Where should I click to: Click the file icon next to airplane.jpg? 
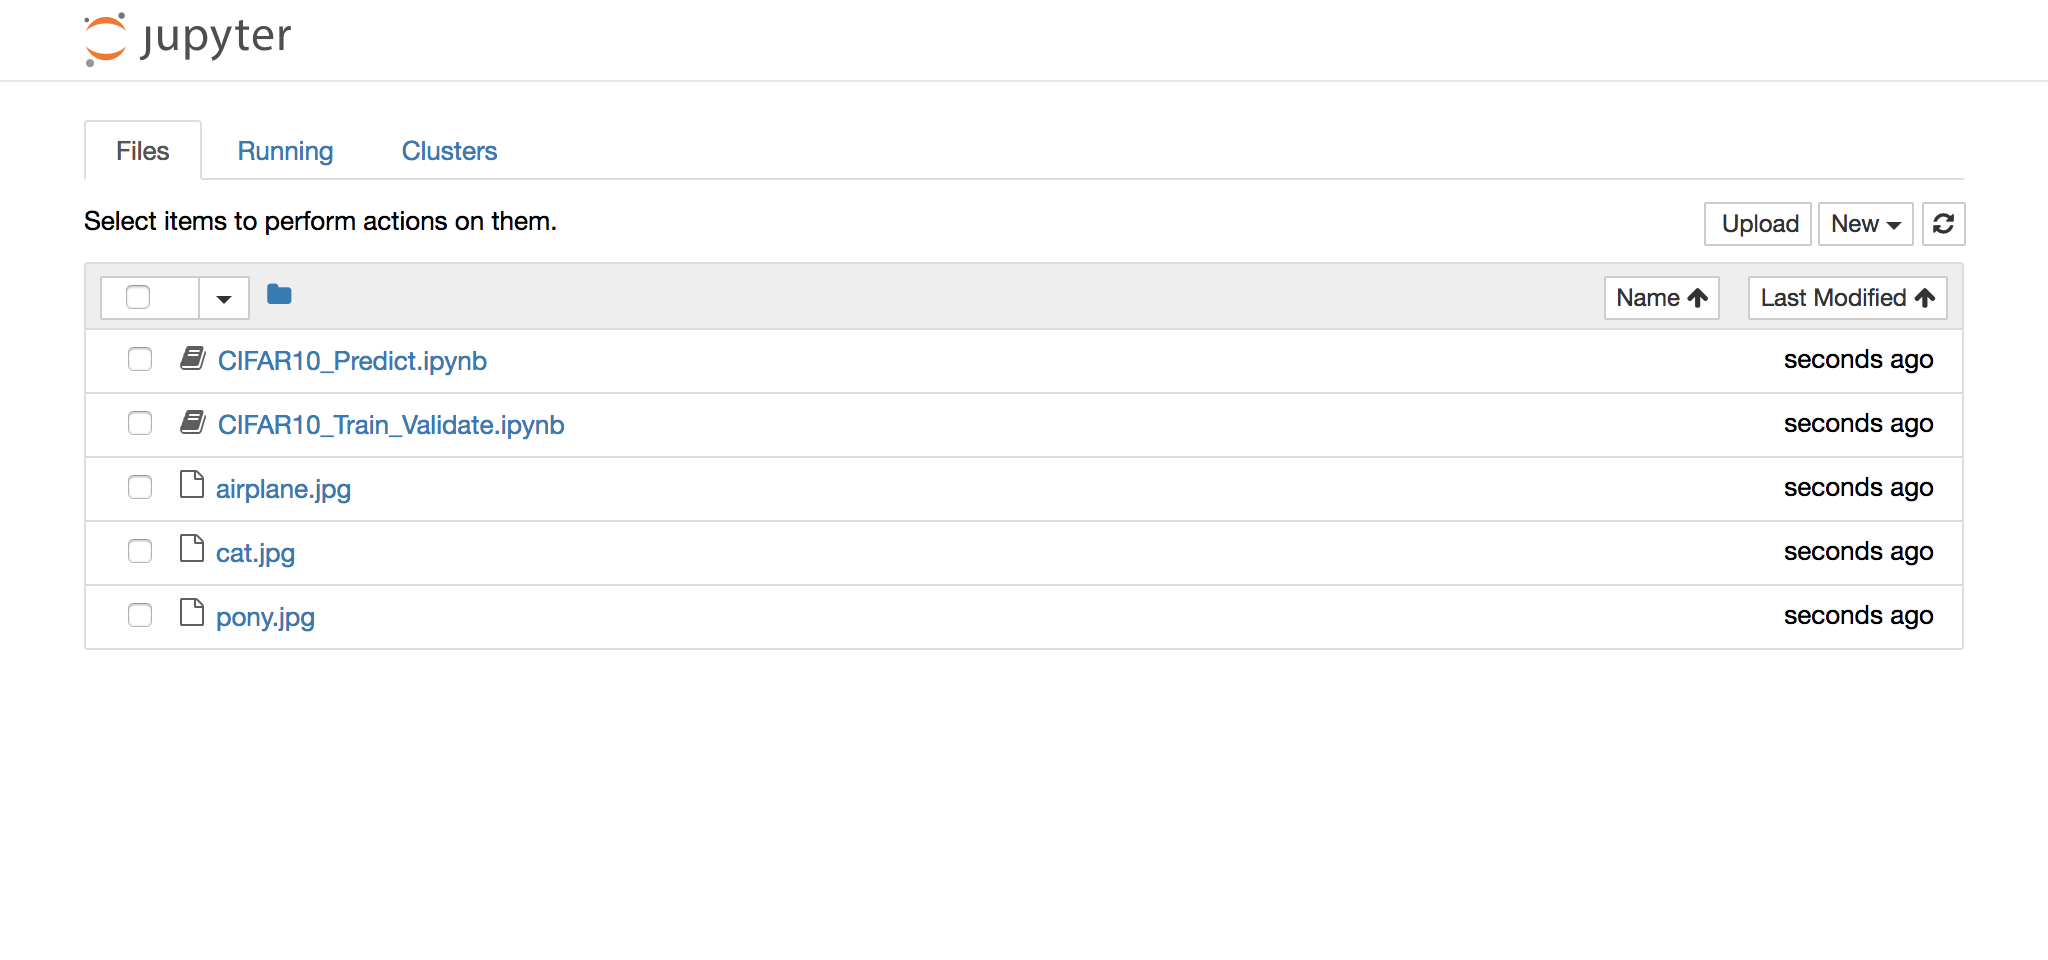click(191, 486)
